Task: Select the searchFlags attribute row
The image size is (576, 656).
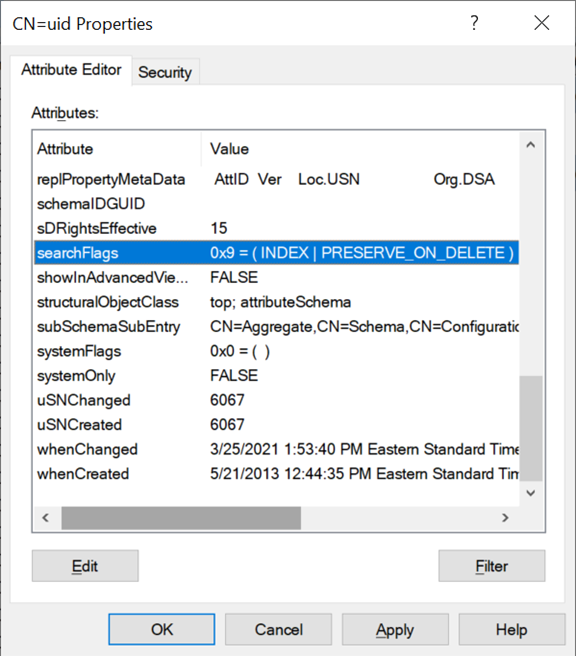Action: coord(276,253)
